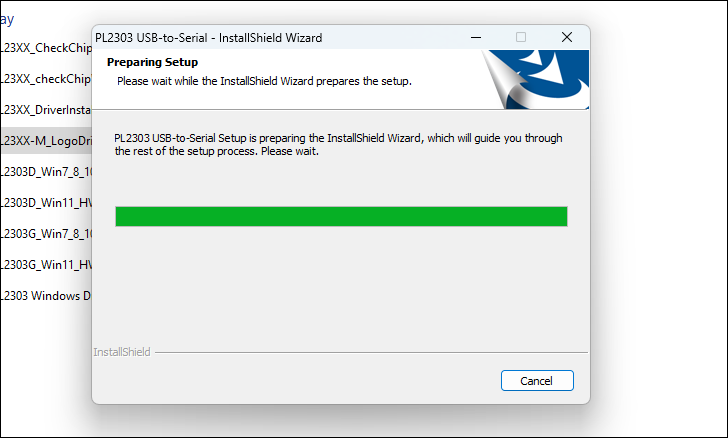Open the PL2303D_Win11 item

(46, 203)
